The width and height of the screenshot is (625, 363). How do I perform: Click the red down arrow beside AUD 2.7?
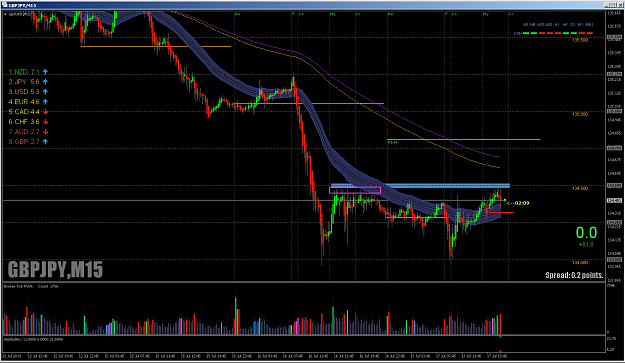click(45, 132)
